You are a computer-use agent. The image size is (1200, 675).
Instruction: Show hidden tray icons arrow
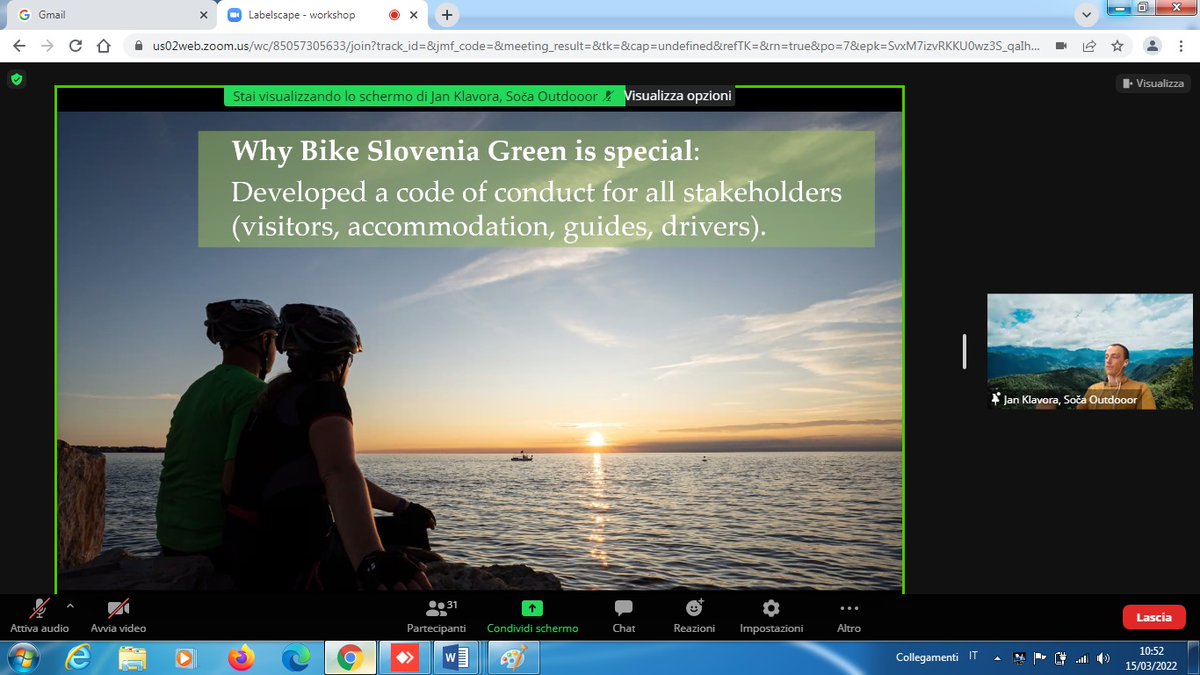pyautogui.click(x=996, y=658)
